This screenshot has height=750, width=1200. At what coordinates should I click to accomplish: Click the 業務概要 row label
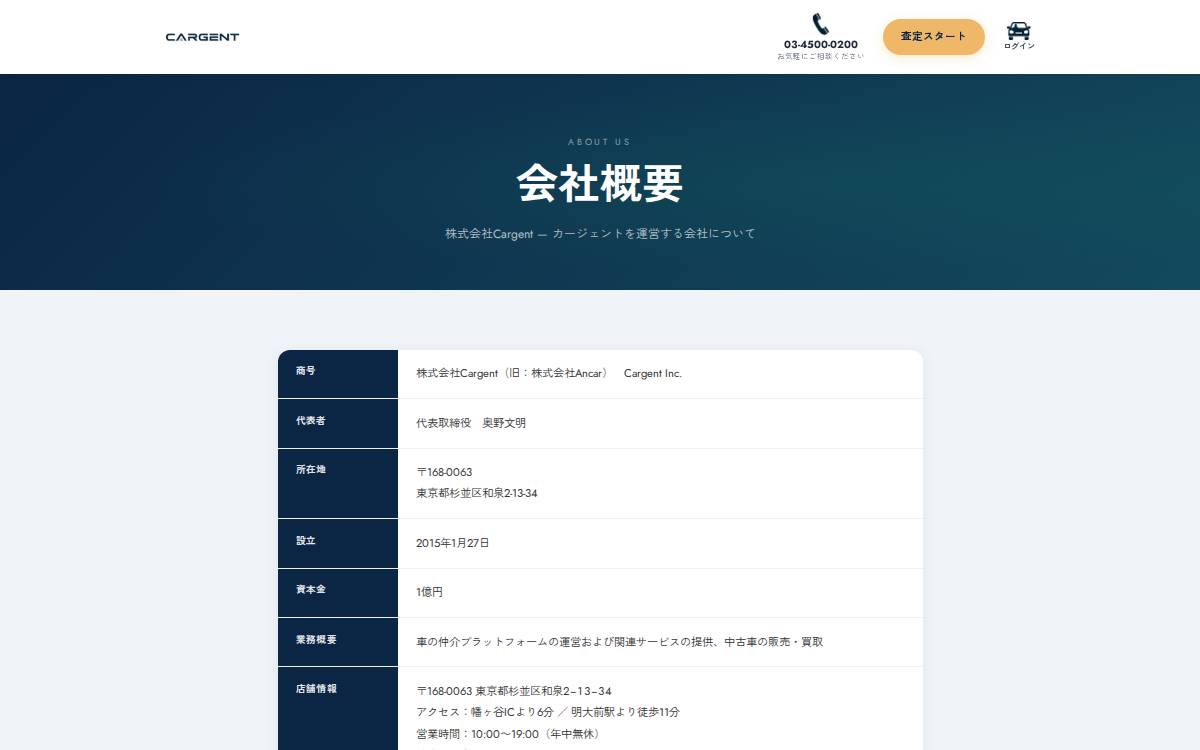coord(315,640)
